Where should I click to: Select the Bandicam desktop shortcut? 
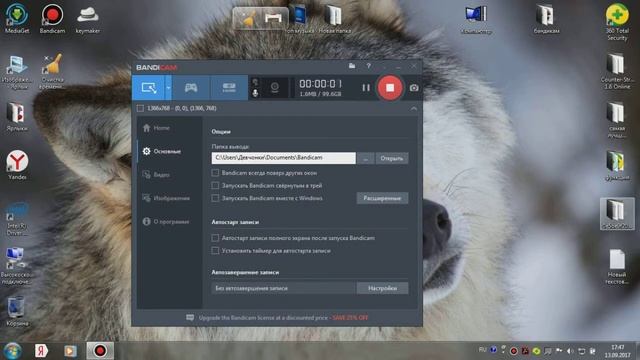click(52, 18)
